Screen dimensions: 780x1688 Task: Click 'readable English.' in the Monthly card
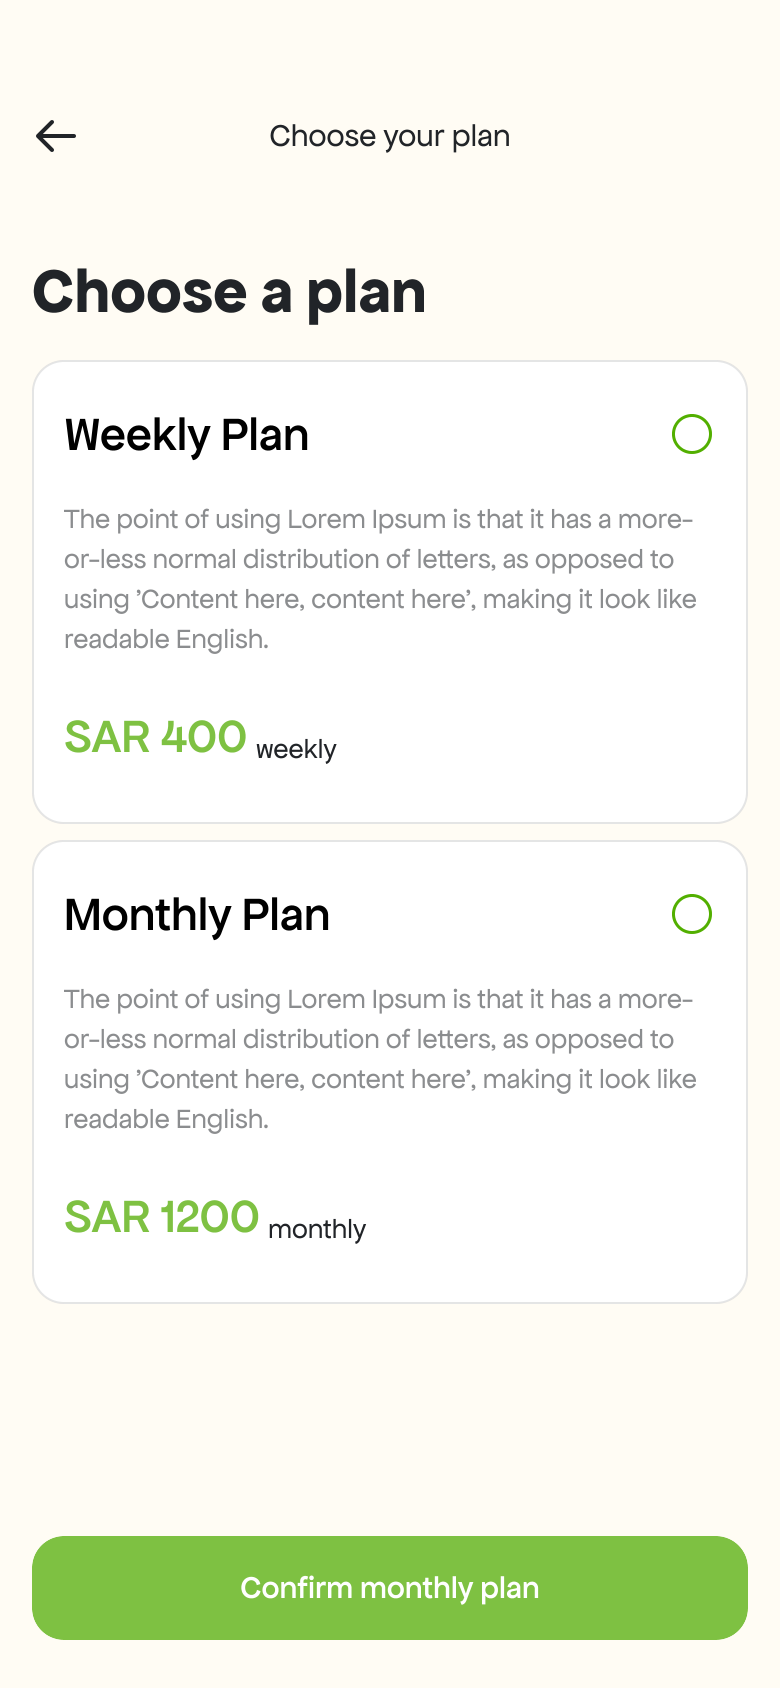pyautogui.click(x=166, y=1119)
